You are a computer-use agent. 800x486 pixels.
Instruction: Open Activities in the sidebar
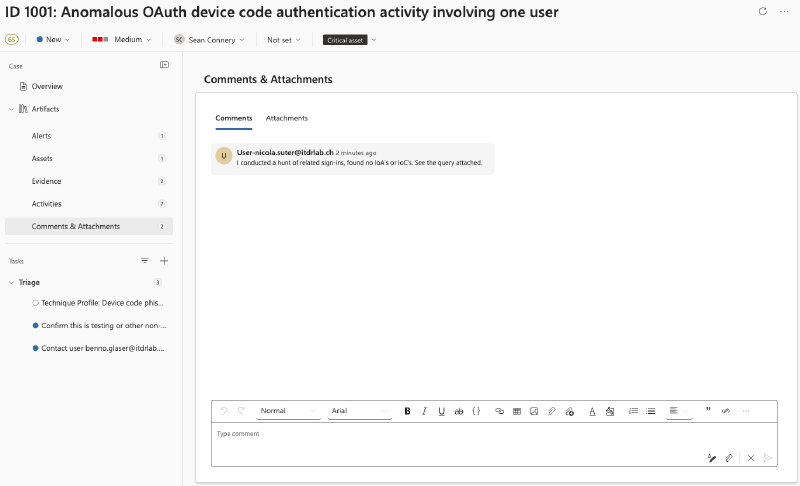click(x=89, y=203)
